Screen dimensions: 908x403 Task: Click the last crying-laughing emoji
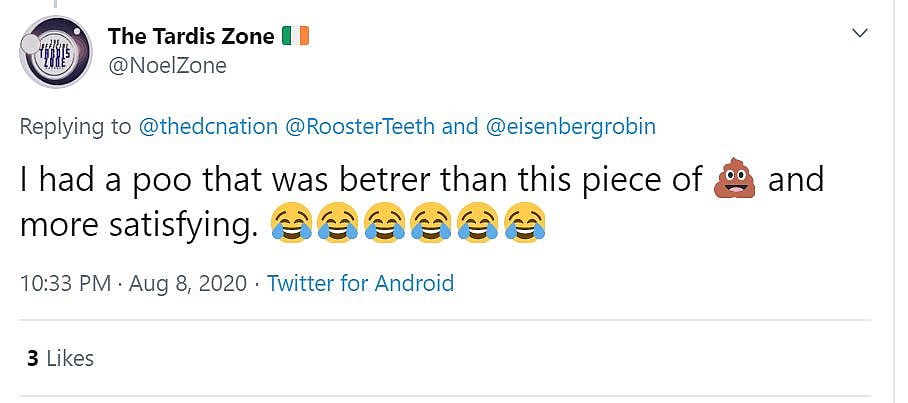coord(526,224)
